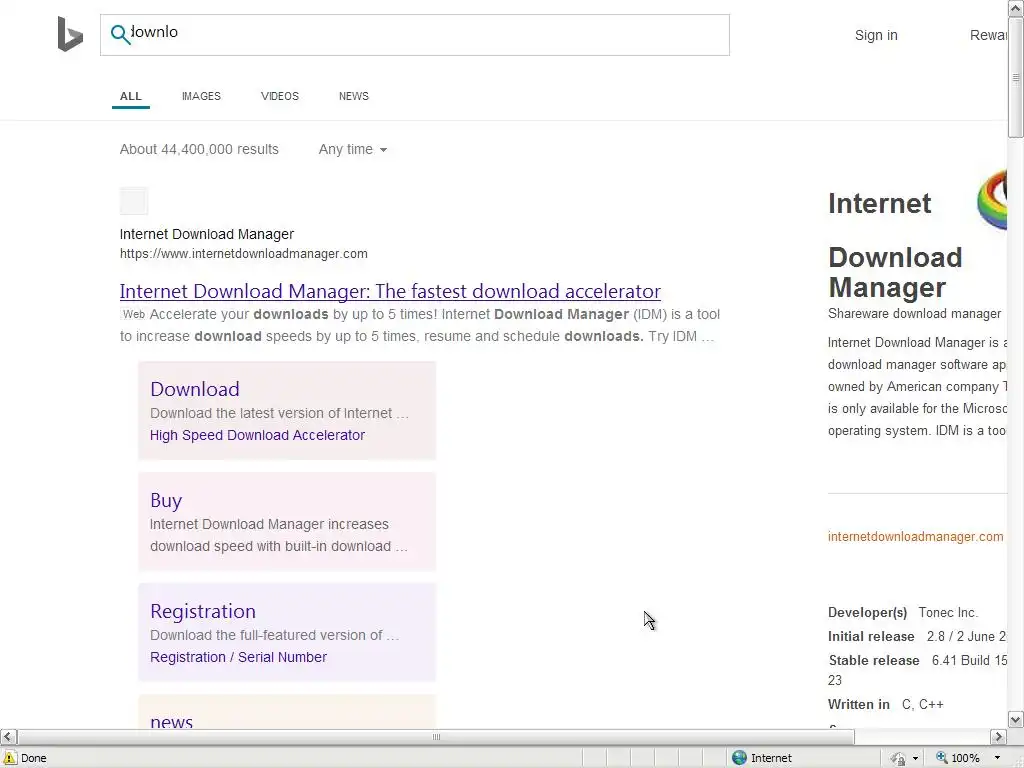This screenshot has width=1024, height=768.
Task: Click the Internet Download Manager rainbow logo
Action: [993, 199]
